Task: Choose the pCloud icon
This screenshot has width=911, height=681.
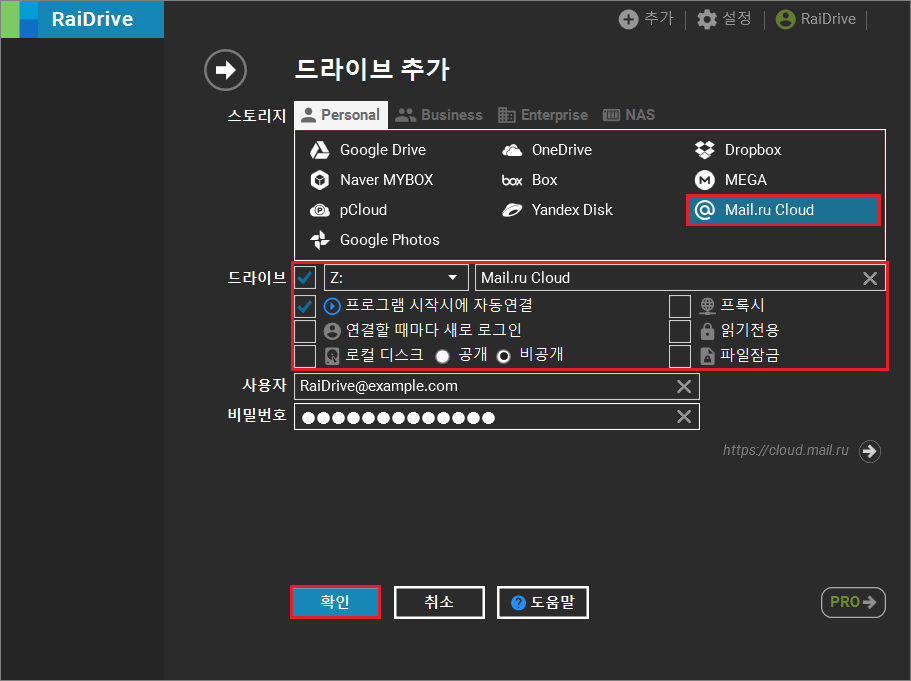Action: click(320, 210)
